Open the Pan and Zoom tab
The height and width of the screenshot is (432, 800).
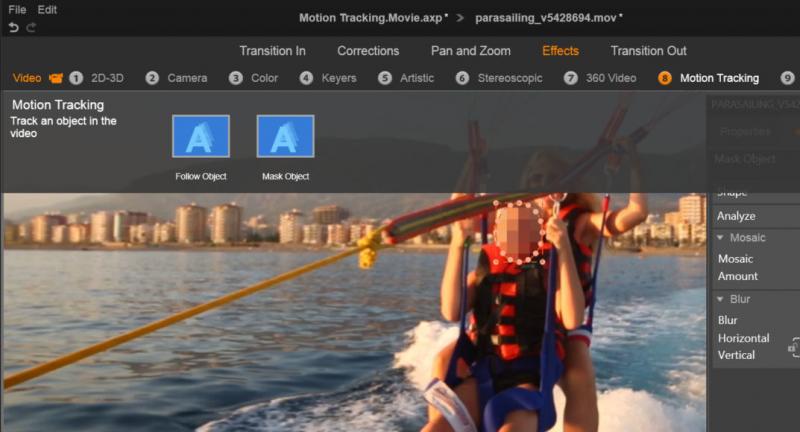tap(470, 51)
